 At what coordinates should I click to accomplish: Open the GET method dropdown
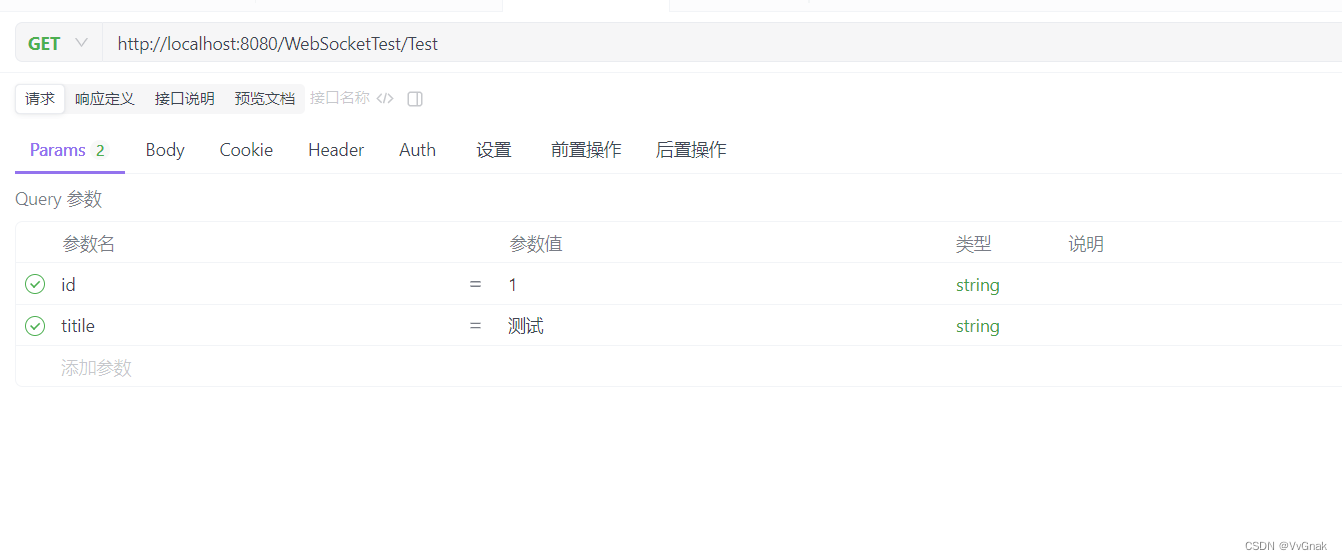tap(58, 43)
